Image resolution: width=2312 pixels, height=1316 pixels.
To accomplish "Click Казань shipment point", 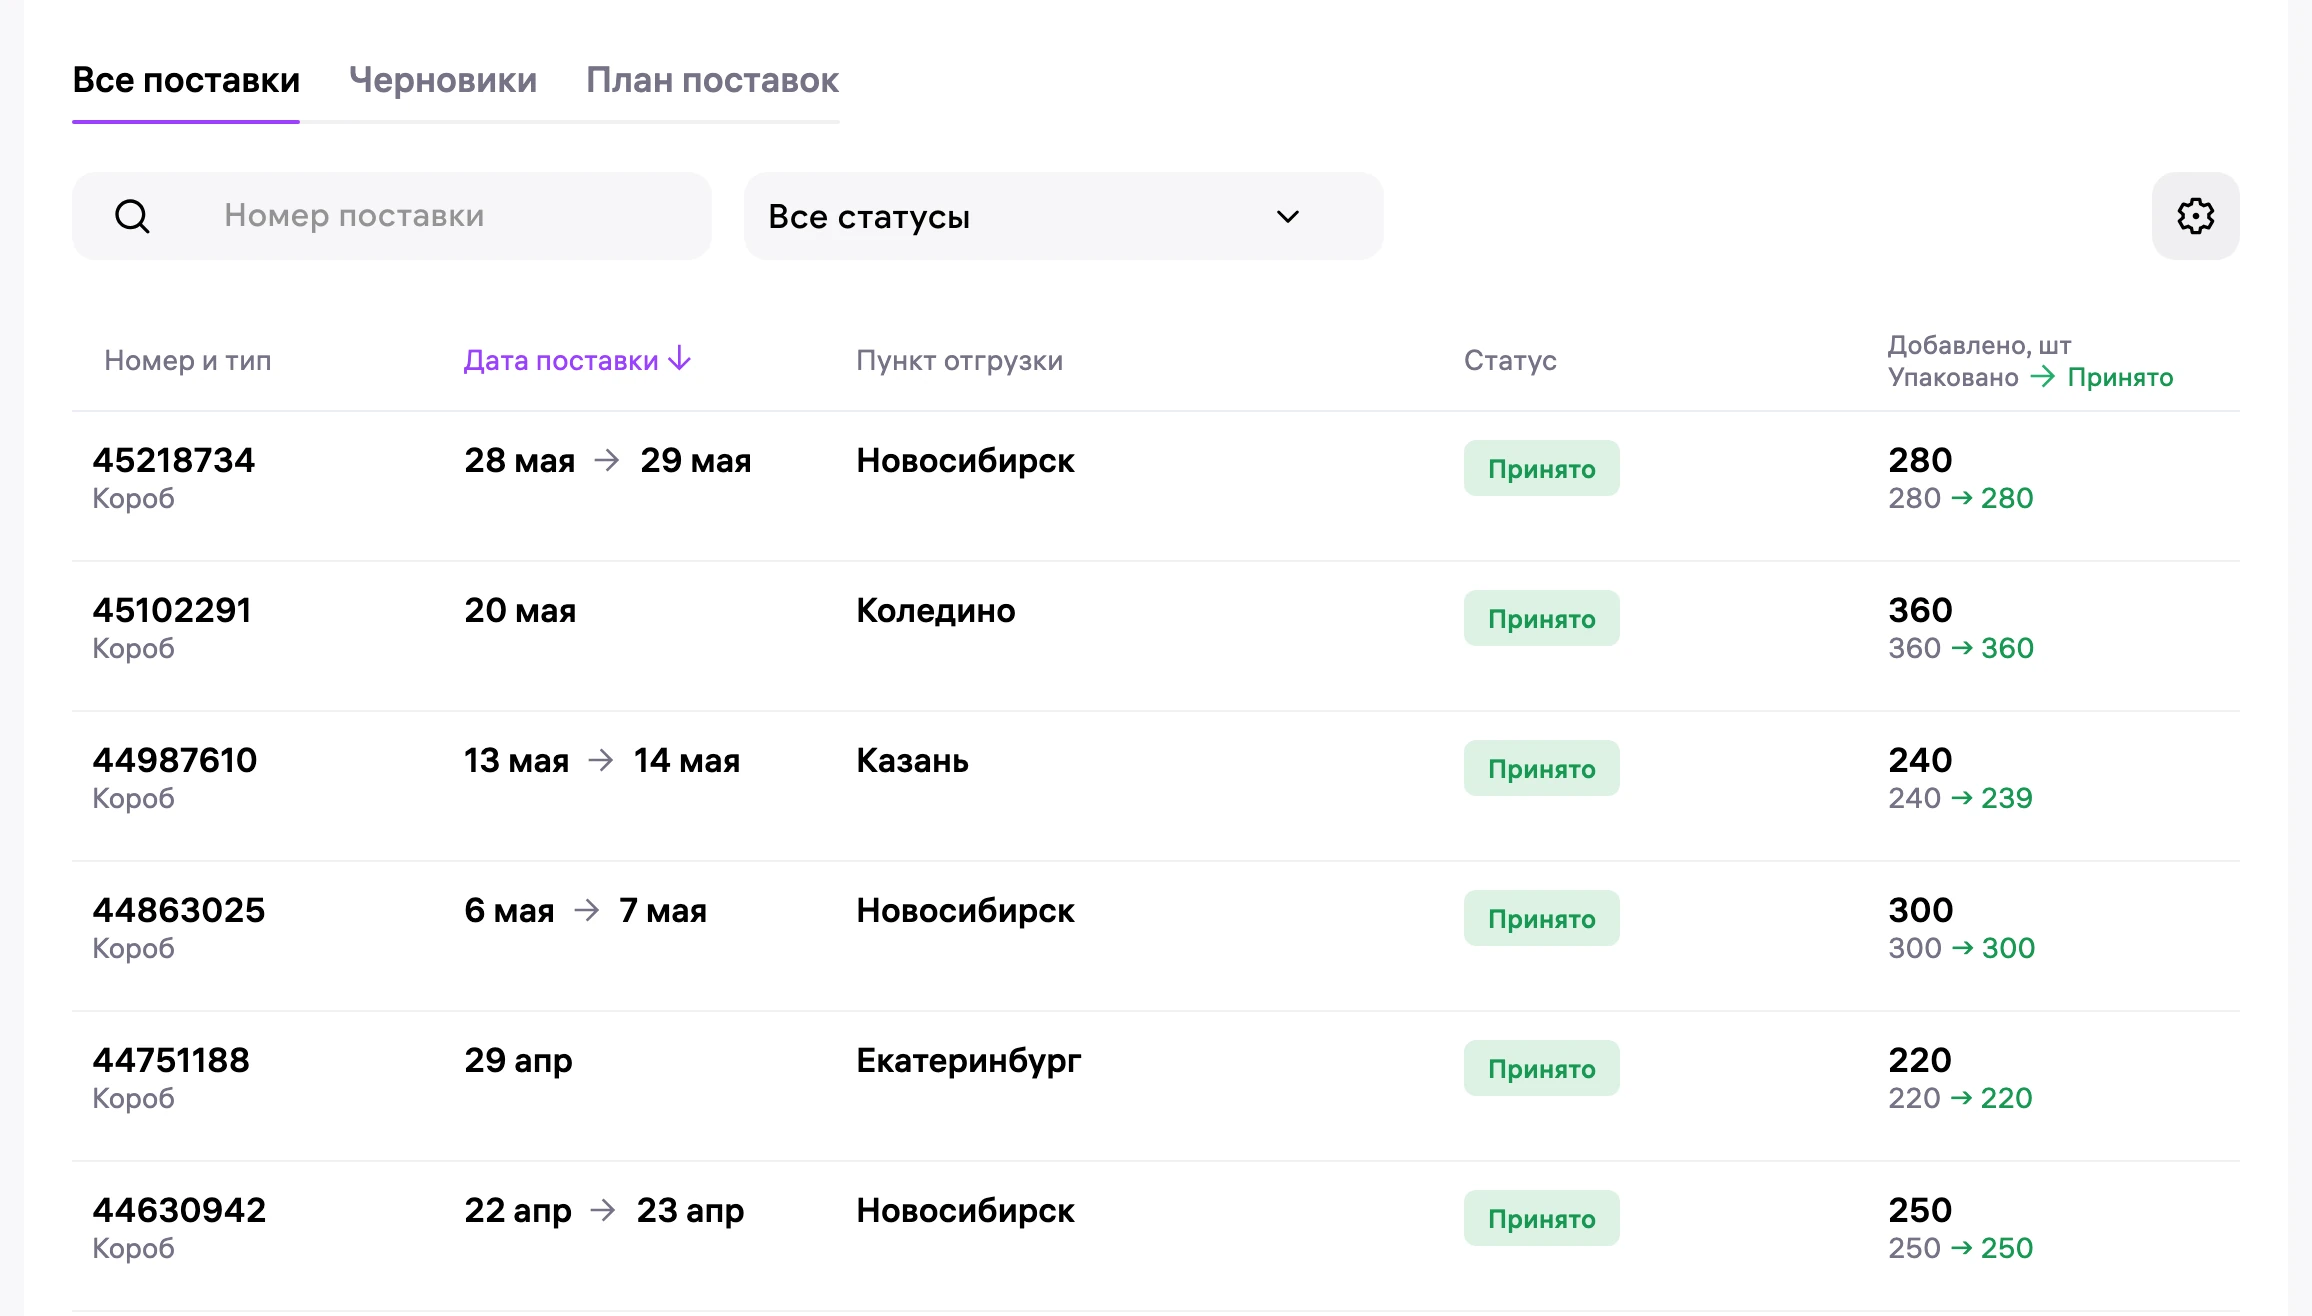I will pos(912,760).
